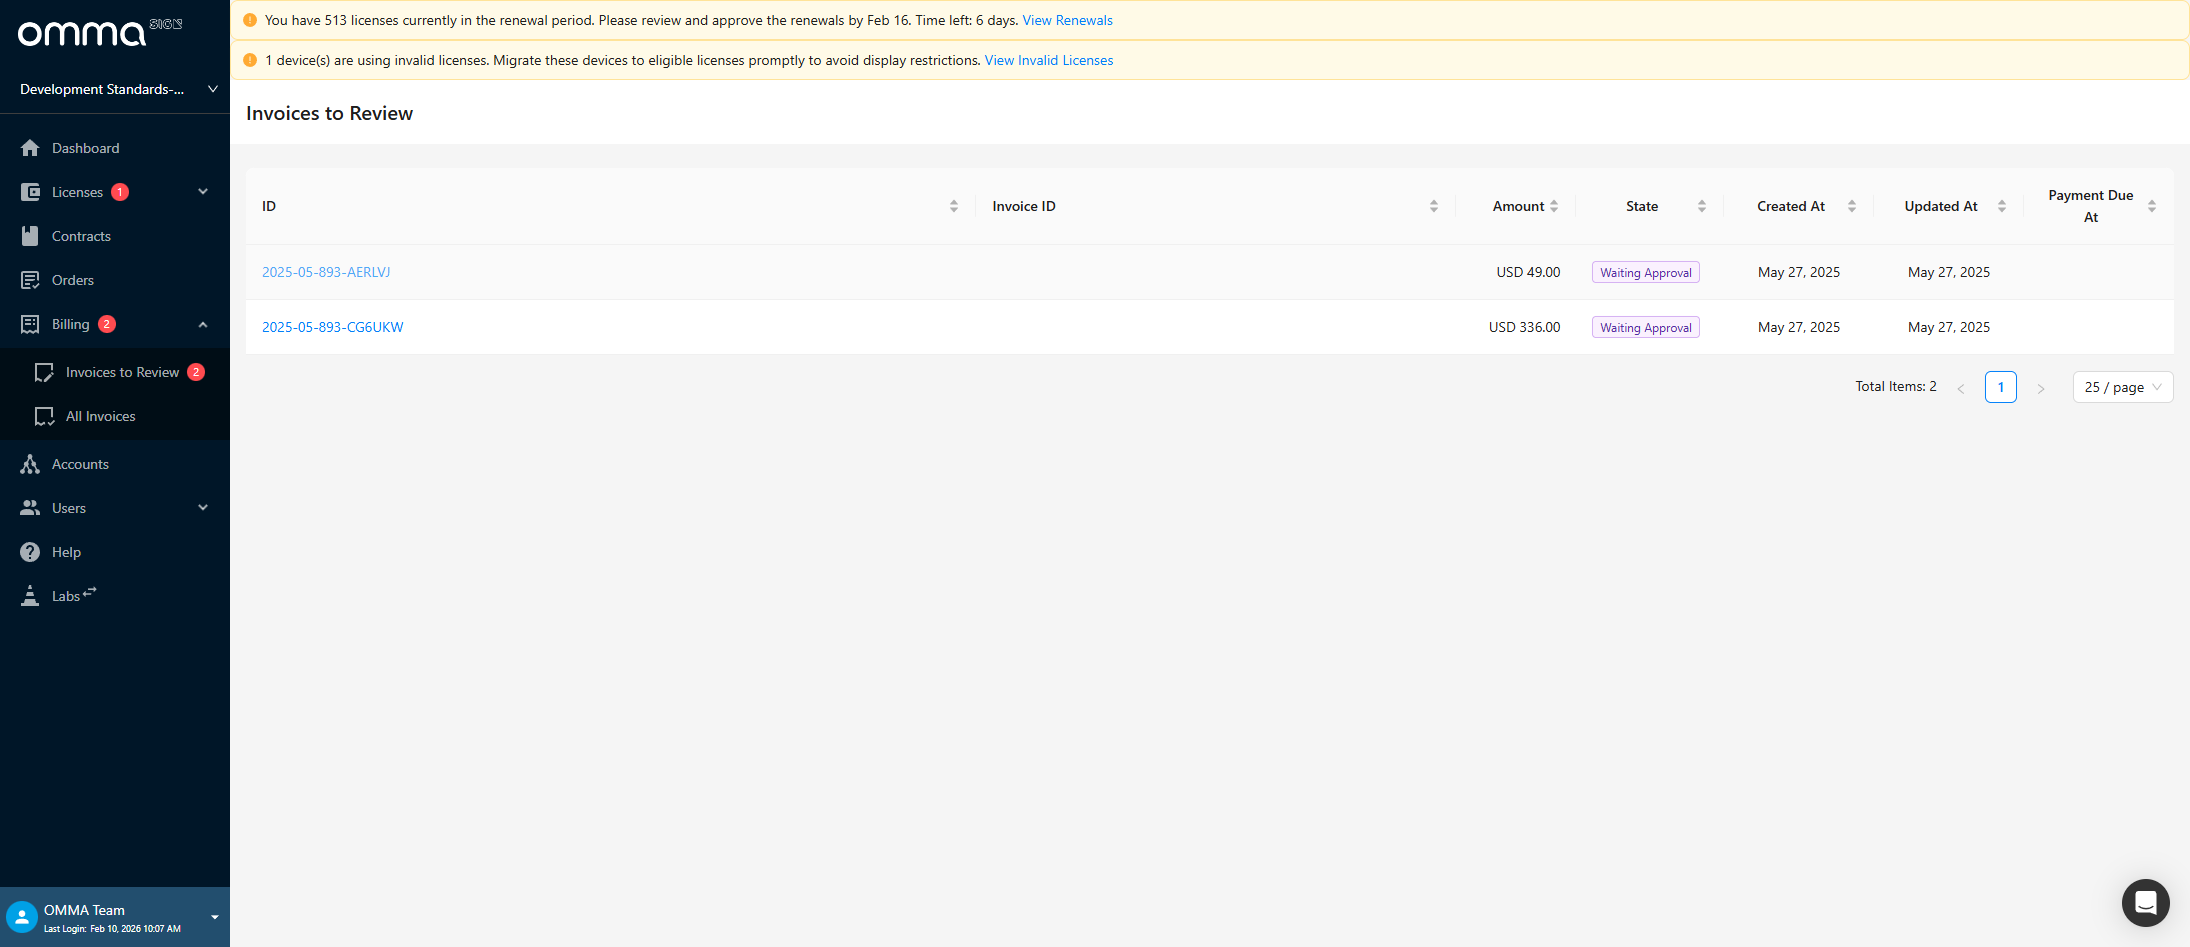2190x947 pixels.
Task: Open All Invoices menu item
Action: pyautogui.click(x=100, y=416)
